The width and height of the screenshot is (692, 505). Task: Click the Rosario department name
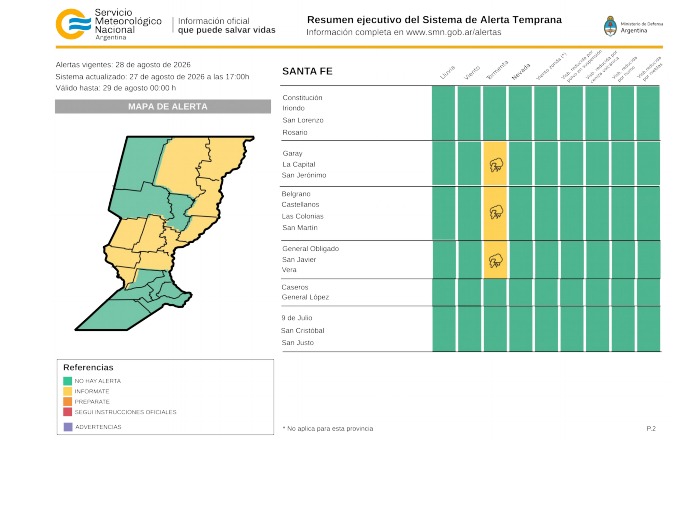pyautogui.click(x=295, y=132)
